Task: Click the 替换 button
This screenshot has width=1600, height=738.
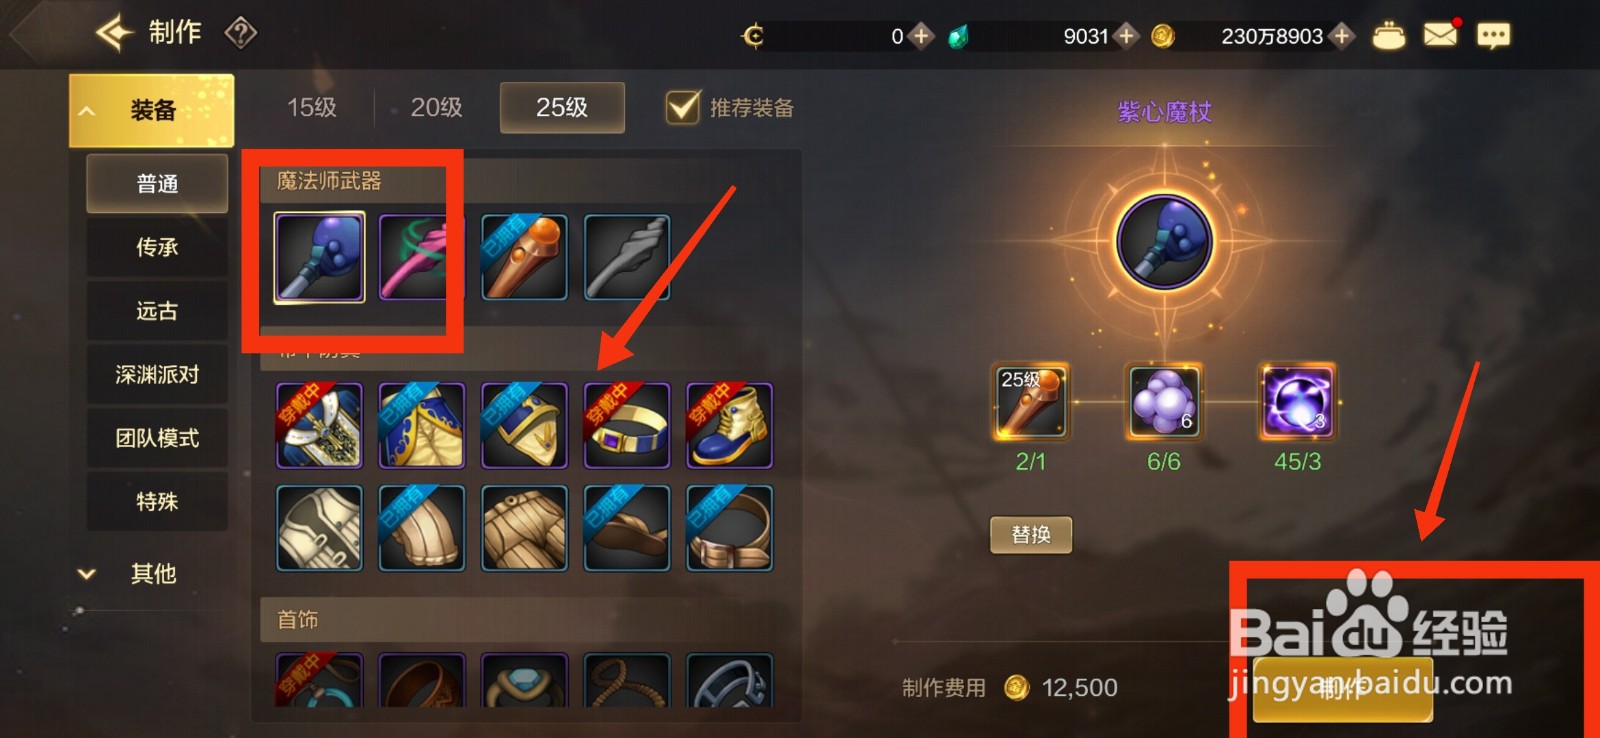Action: (x=1031, y=534)
